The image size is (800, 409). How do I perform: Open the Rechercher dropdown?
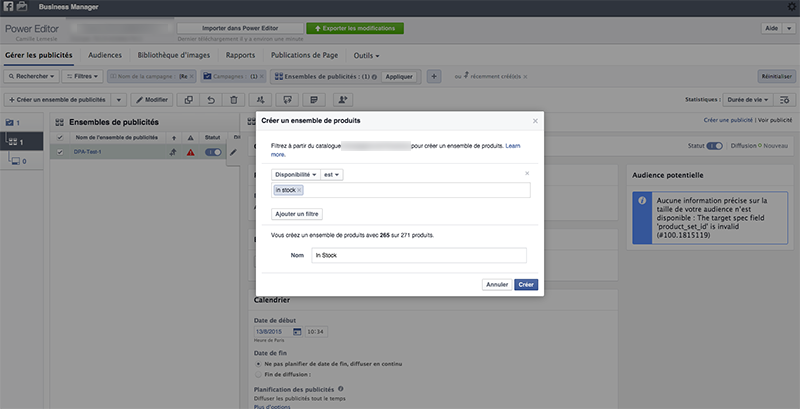pyautogui.click(x=31, y=76)
